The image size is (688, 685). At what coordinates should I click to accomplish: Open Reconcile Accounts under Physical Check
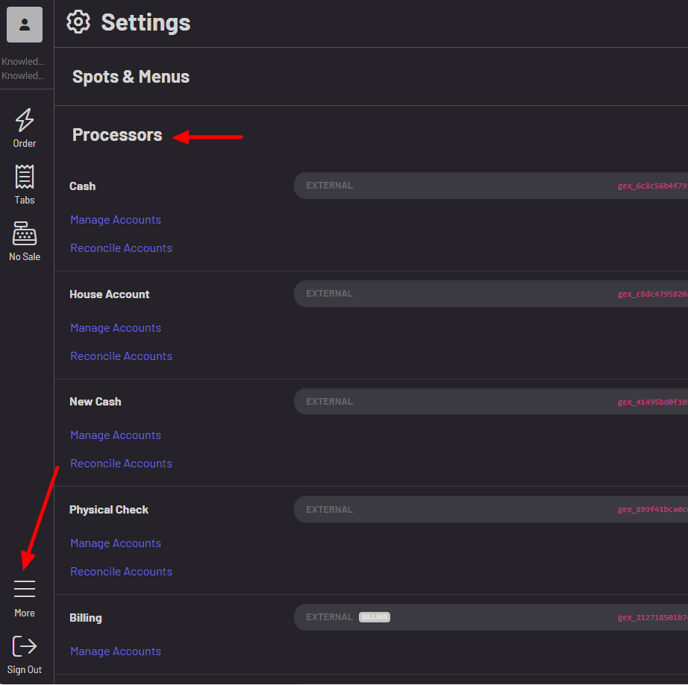pos(121,572)
